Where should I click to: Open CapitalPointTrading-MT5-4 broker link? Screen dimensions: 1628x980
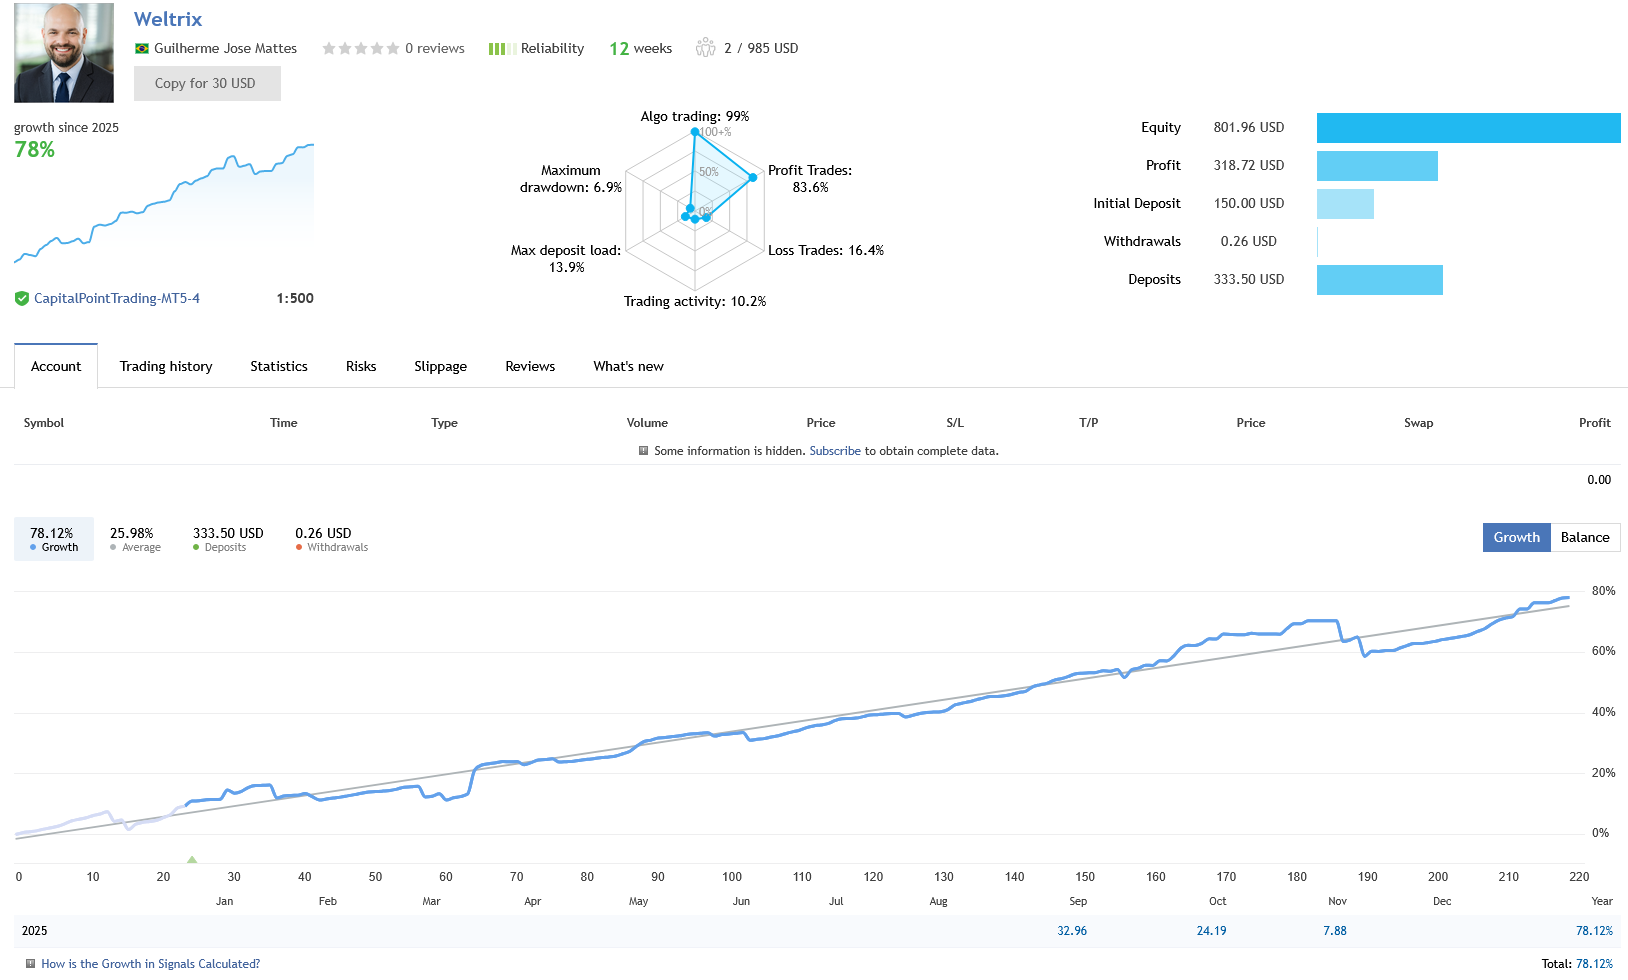[x=117, y=299]
